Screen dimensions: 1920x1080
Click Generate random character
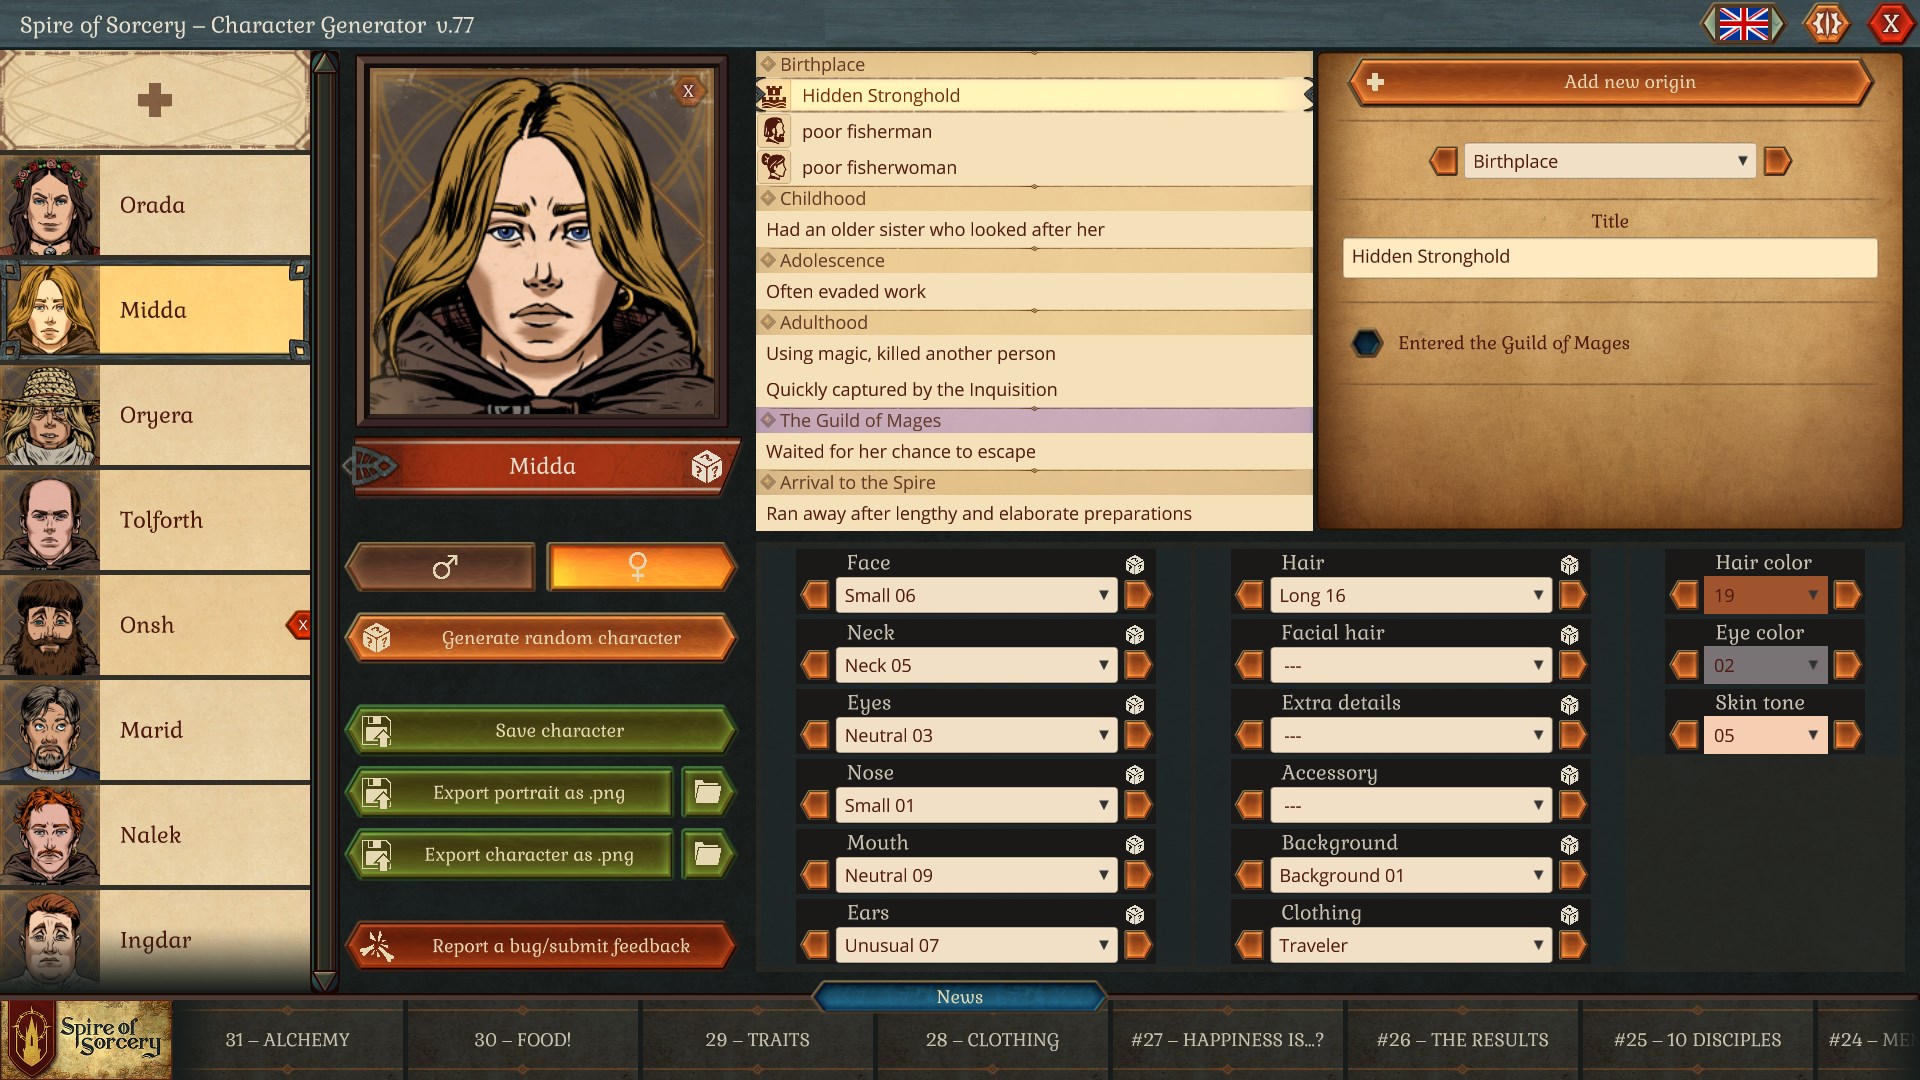click(540, 638)
